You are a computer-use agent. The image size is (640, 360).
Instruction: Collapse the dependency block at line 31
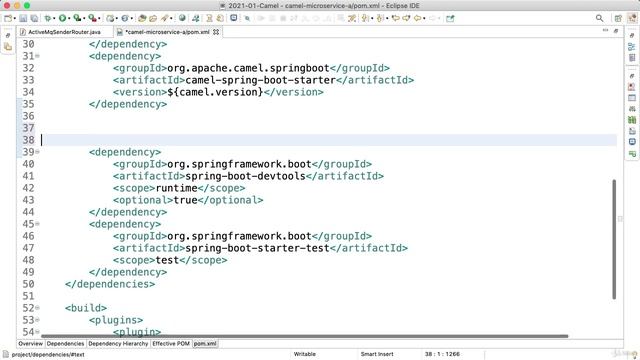point(38,56)
